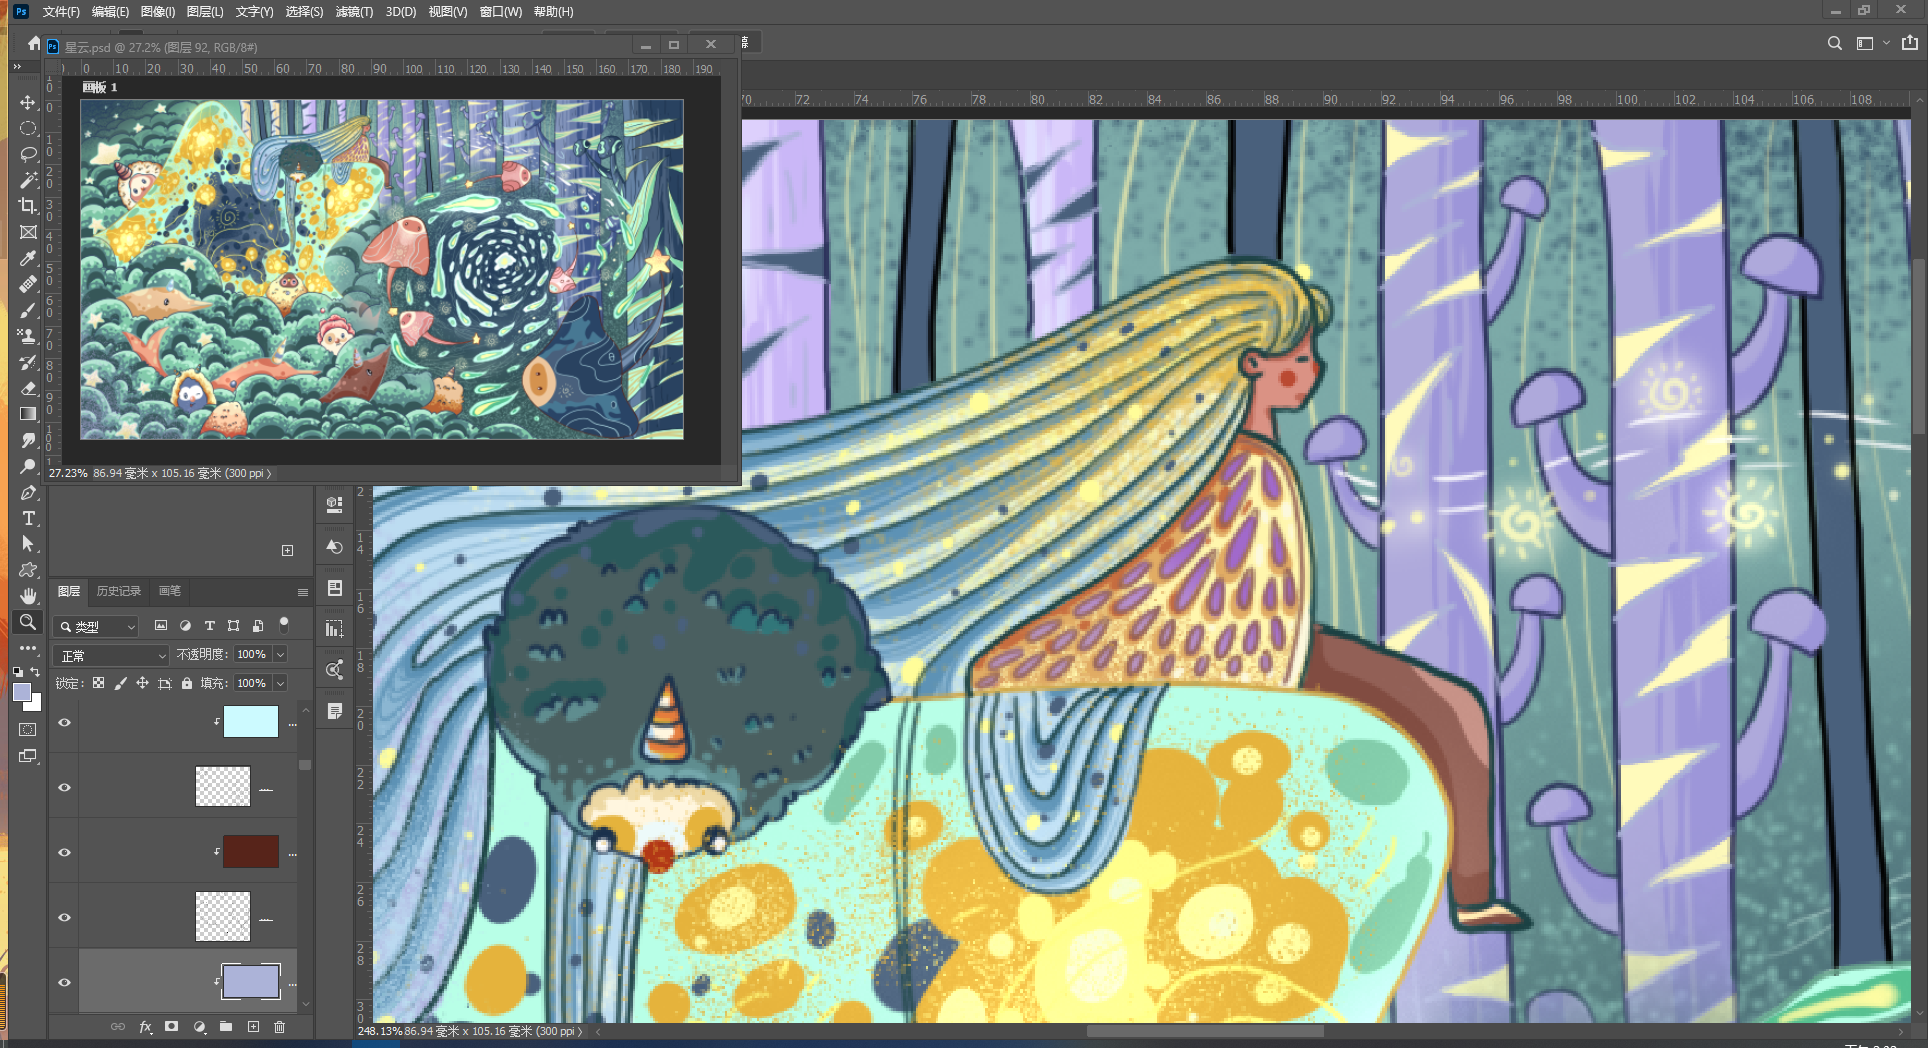This screenshot has height=1048, width=1928.
Task: Click the new group folder icon
Action: click(x=226, y=1027)
